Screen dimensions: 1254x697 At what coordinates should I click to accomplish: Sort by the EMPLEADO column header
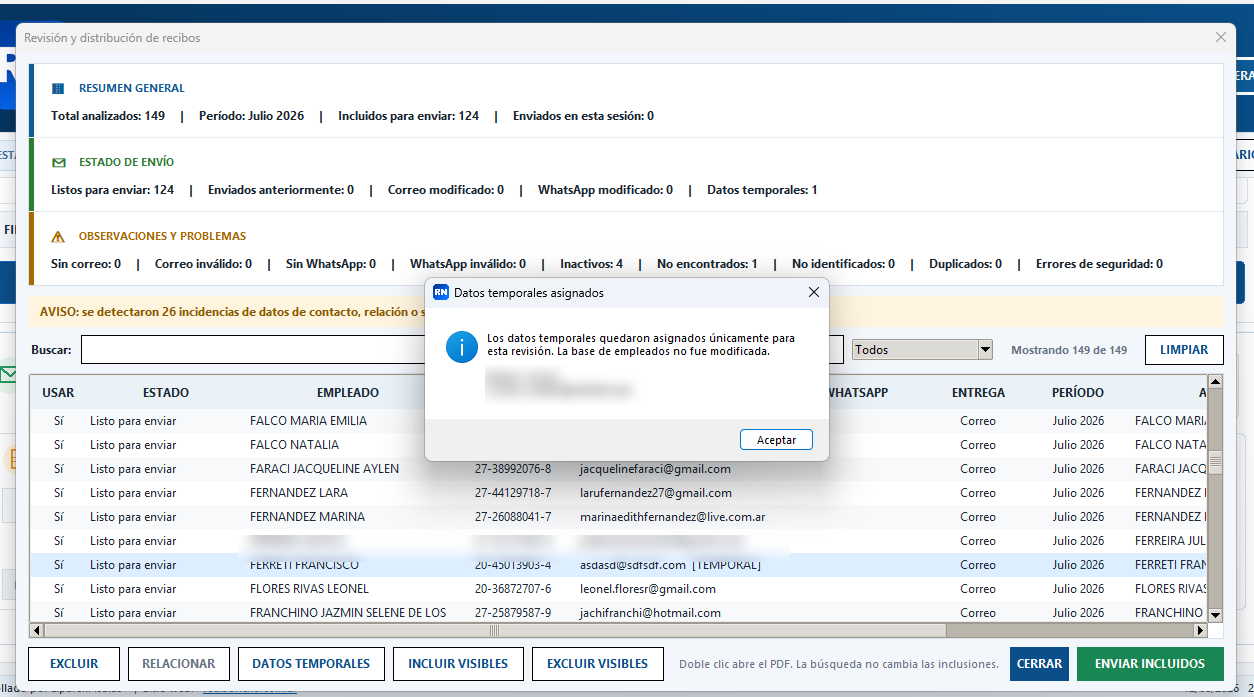click(x=348, y=393)
